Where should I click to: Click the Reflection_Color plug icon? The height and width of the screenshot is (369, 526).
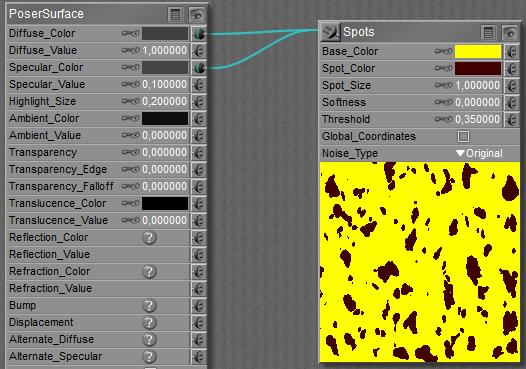(x=199, y=238)
